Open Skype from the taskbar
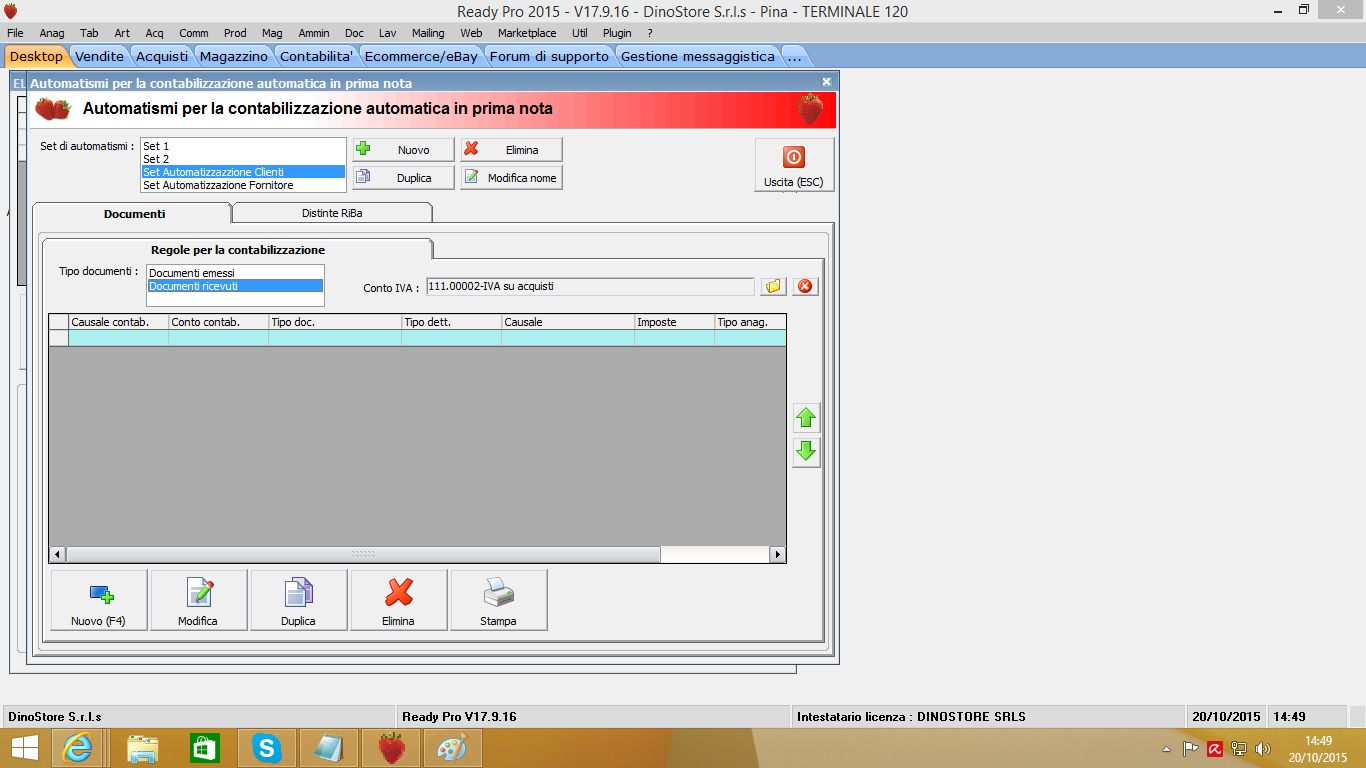 coord(266,747)
